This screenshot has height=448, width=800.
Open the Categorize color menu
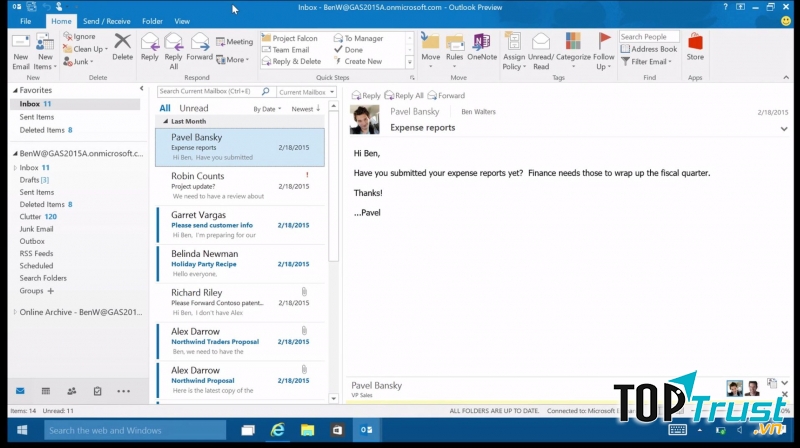573,51
